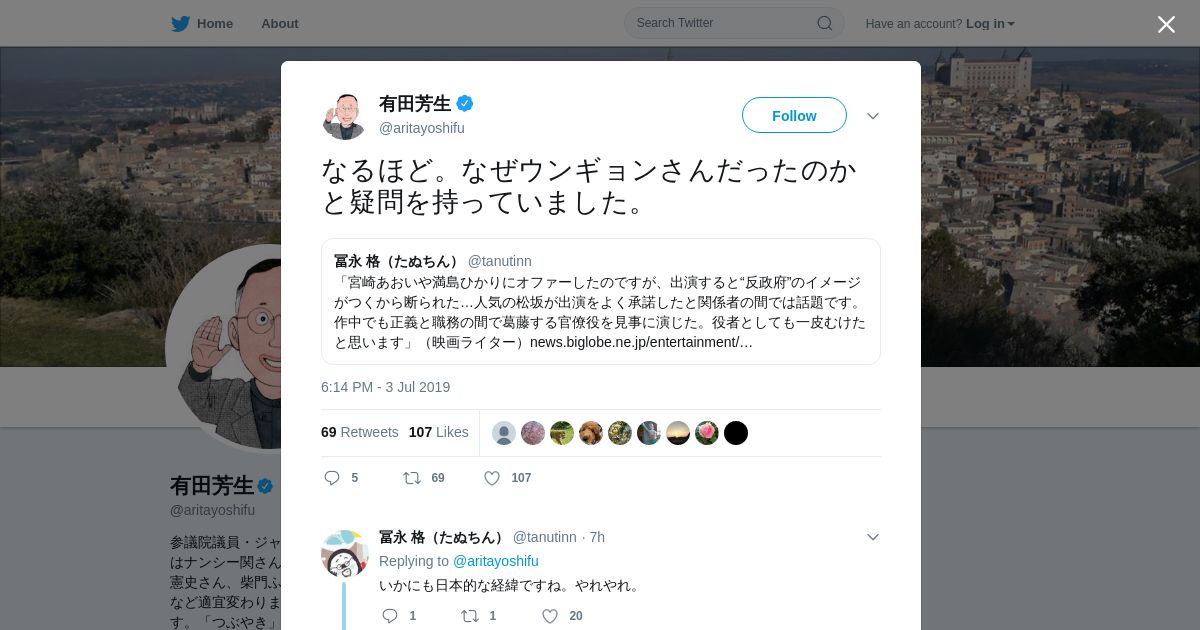Retweet the main tweet showing 69

point(412,478)
